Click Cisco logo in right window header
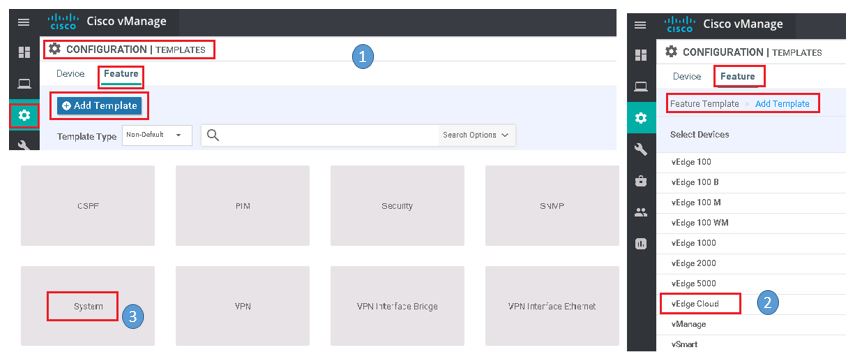Viewport: 851px width, 361px height. (679, 24)
